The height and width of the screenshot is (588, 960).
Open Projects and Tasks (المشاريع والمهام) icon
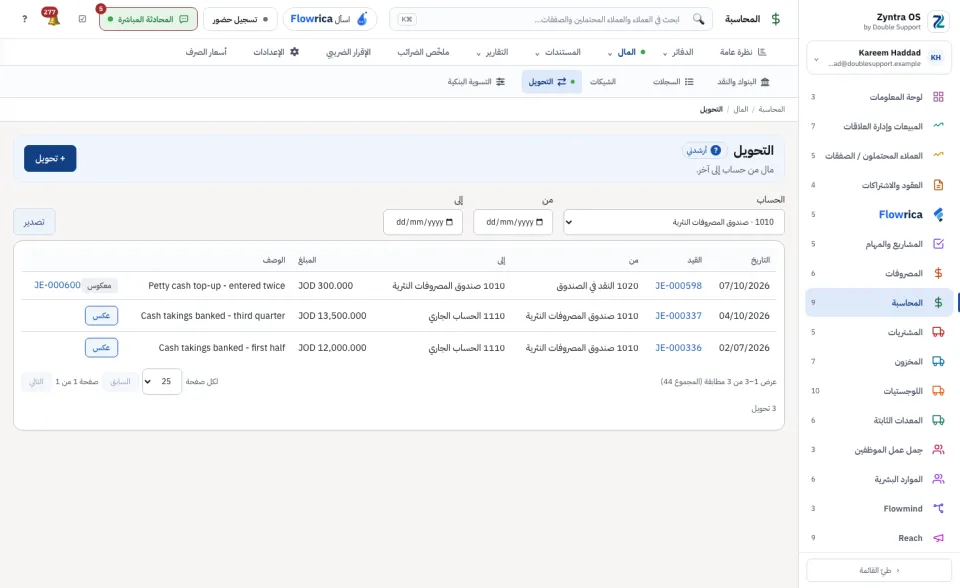pyautogui.click(x=938, y=244)
